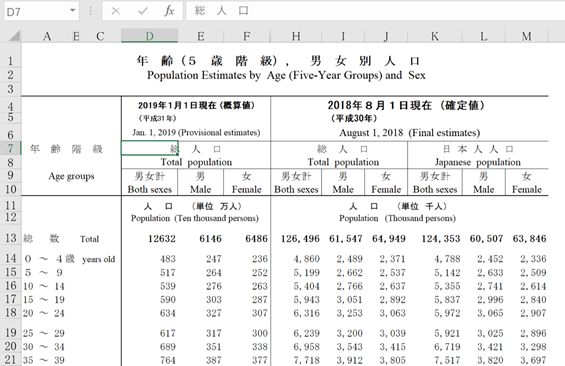Select column K header
Image resolution: width=565 pixels, height=366 pixels.
point(435,36)
